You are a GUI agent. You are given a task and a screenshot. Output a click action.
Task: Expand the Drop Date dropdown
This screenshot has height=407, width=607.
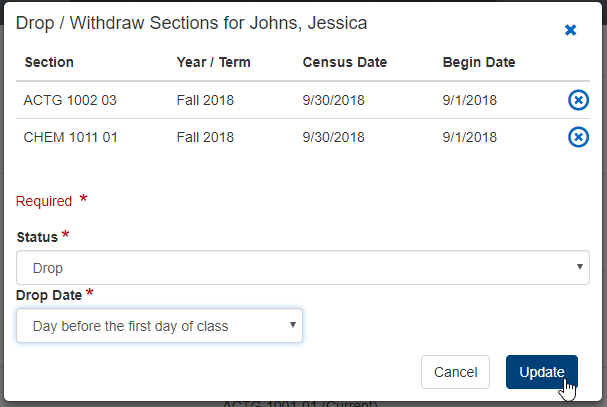160,325
